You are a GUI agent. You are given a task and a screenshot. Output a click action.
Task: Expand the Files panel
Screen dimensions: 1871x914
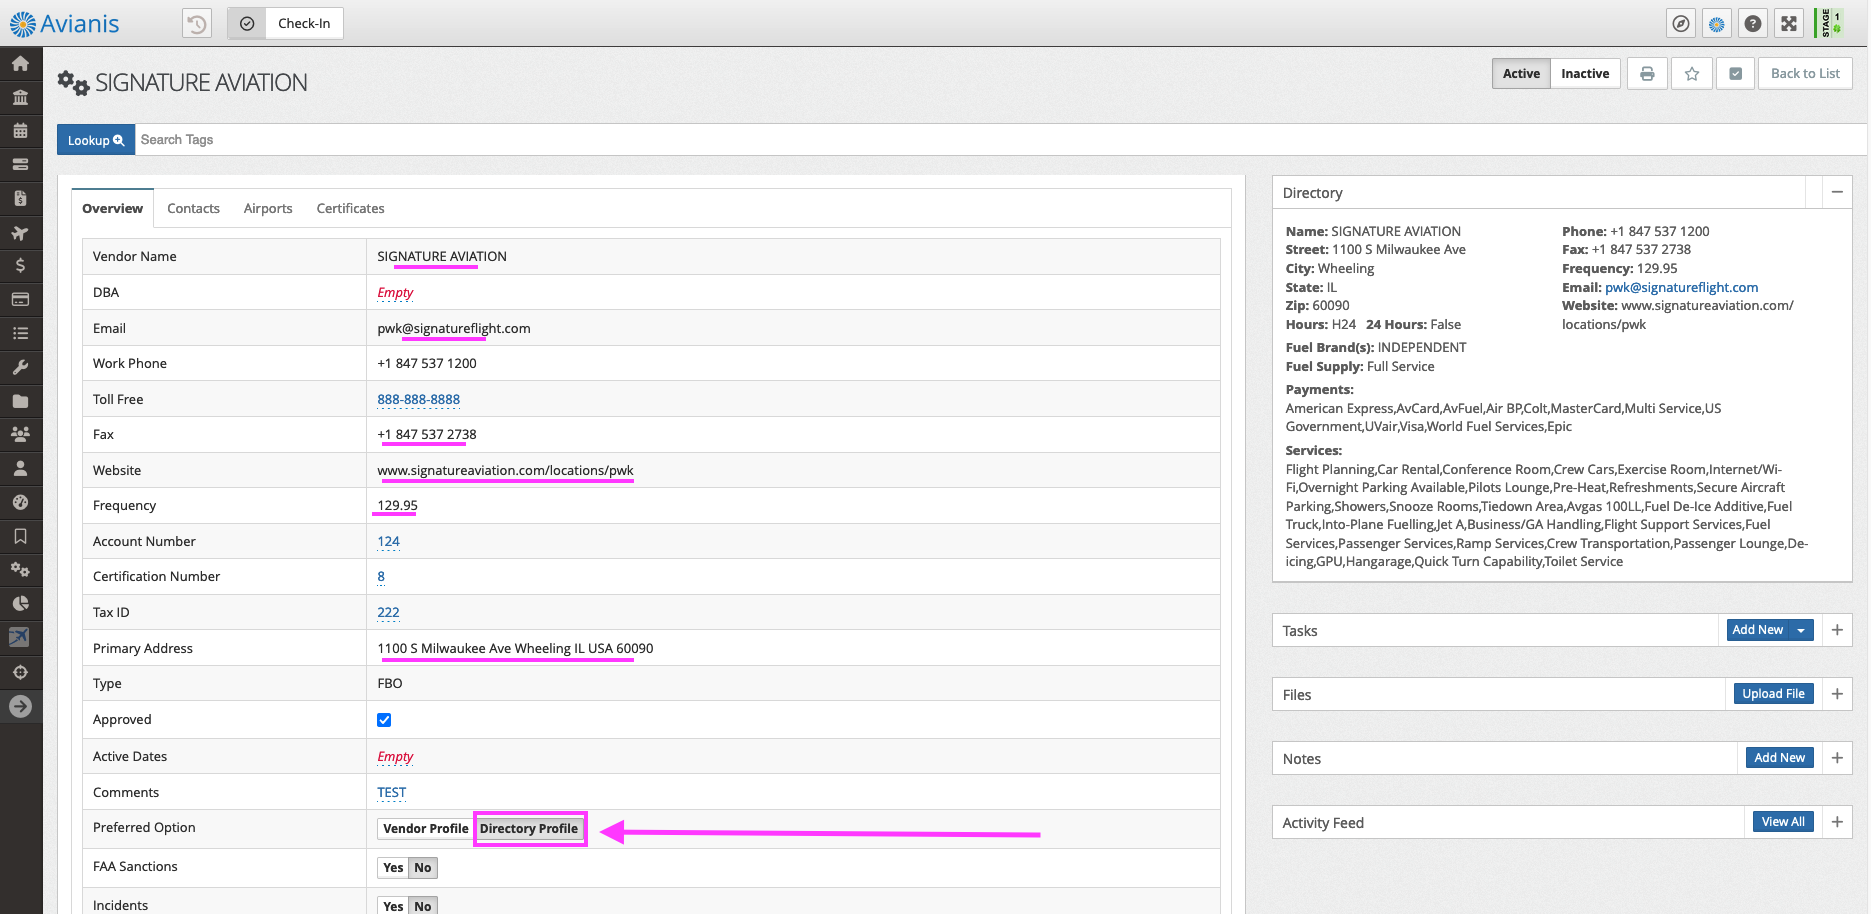click(x=1837, y=694)
